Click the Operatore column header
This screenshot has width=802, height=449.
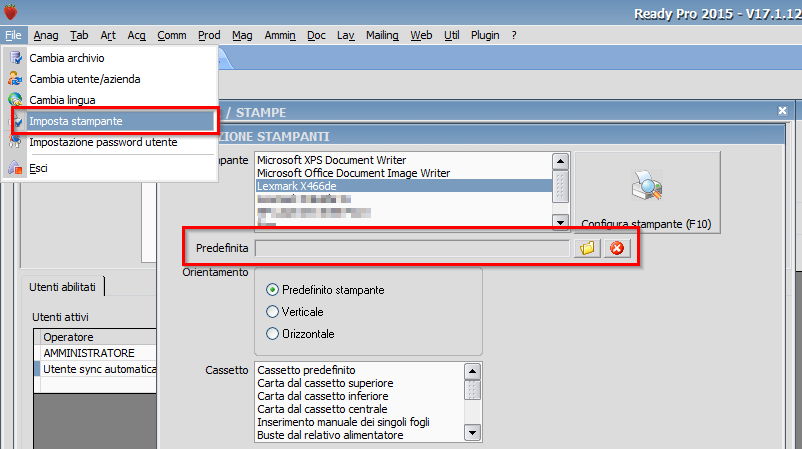point(96,337)
